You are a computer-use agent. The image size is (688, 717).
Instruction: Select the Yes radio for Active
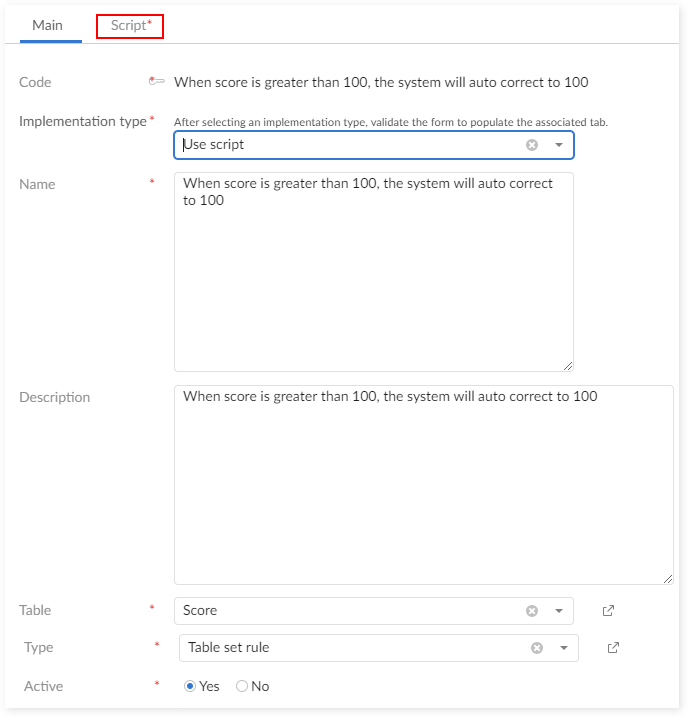point(190,686)
